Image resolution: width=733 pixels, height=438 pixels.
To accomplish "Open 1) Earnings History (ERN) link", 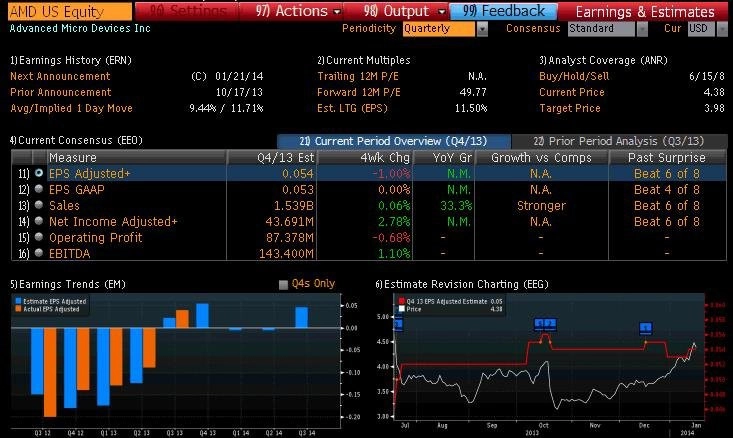I will 71,60.
